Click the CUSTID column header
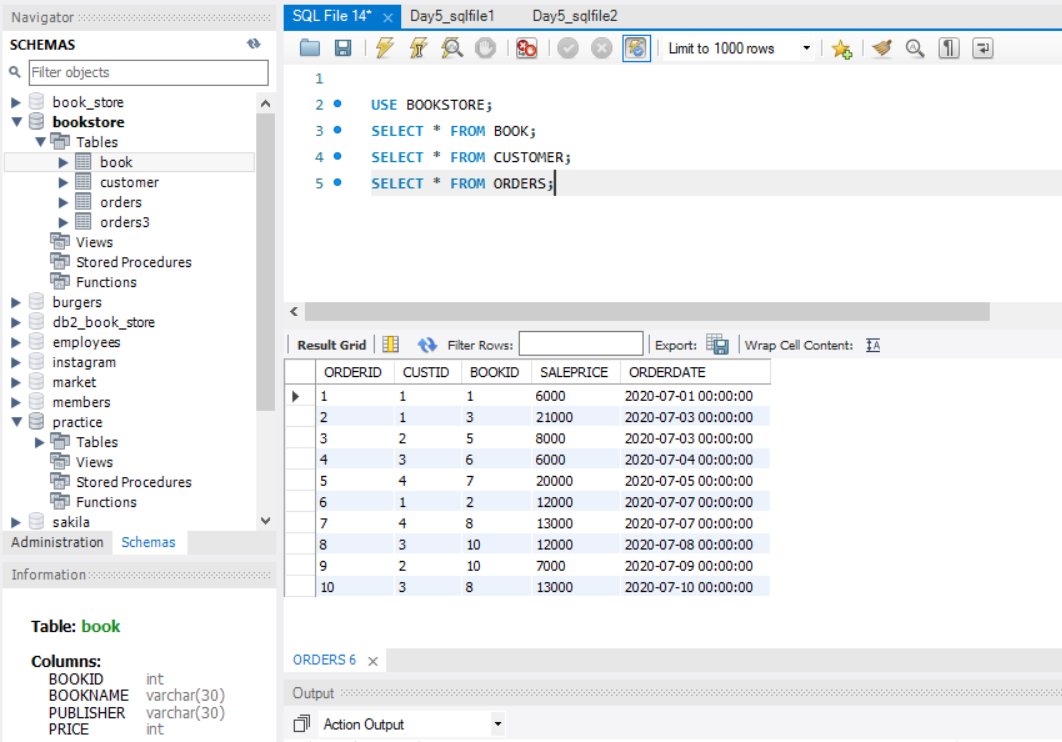Viewport: 1062px width, 742px height. click(427, 372)
